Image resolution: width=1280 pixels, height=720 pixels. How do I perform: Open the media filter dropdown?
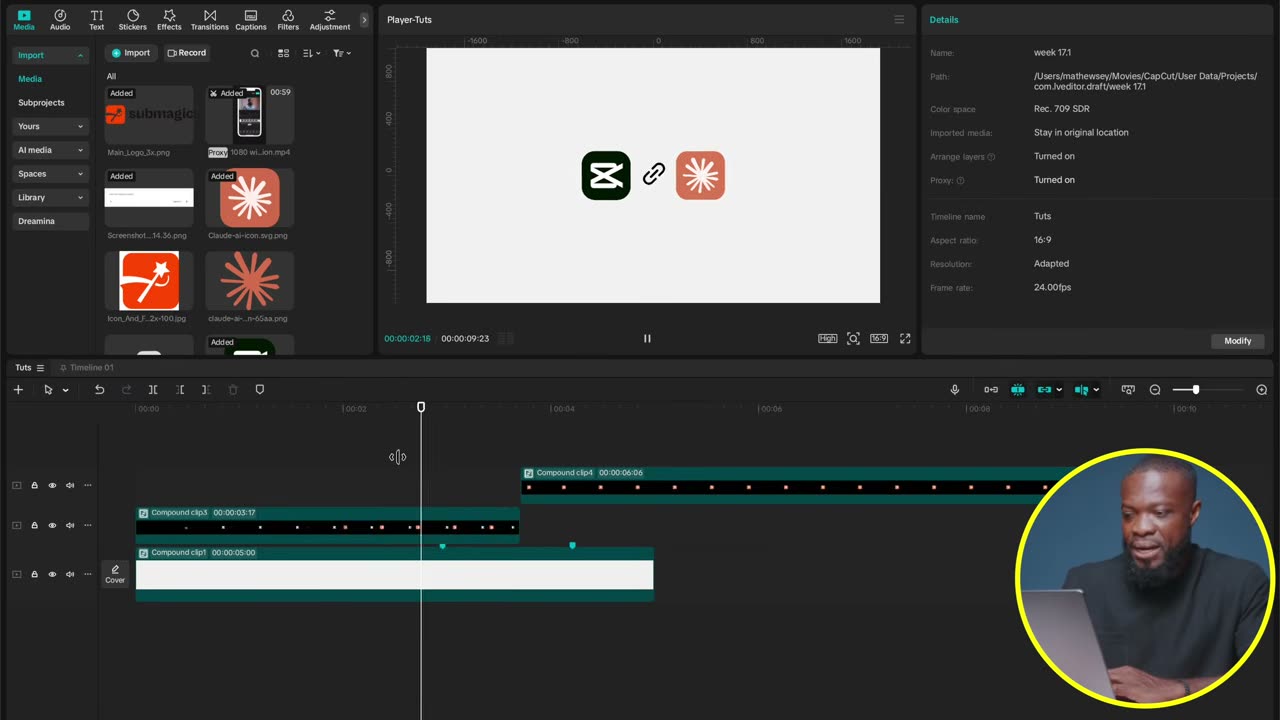coord(341,53)
